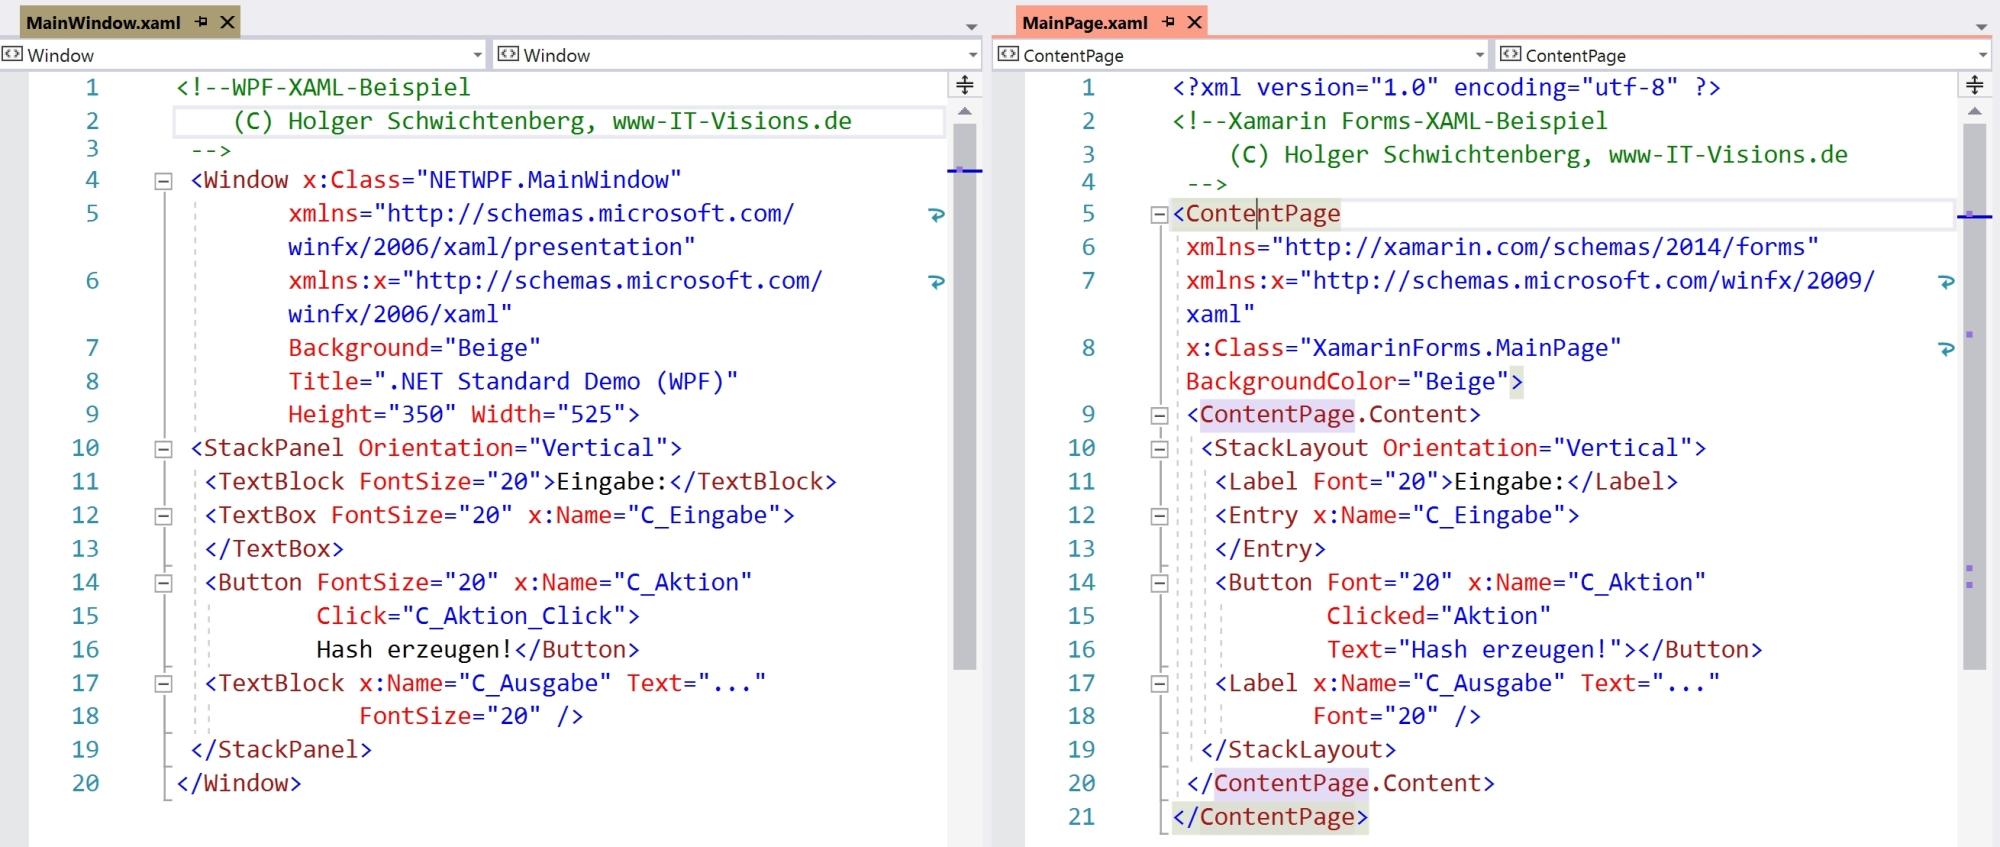This screenshot has height=847, width=2000.
Task: Collapse the Entry element on line 12
Action: (1159, 517)
